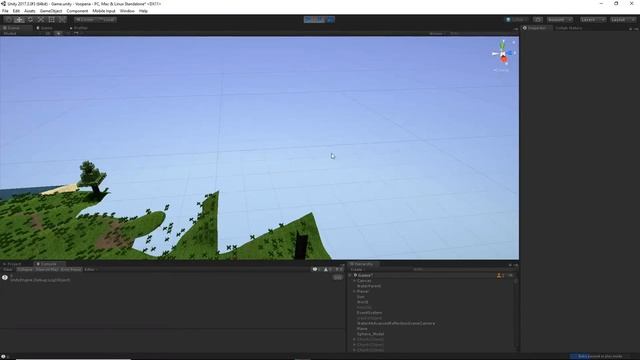Select World in Hierarchy
Image resolution: width=640 pixels, height=360 pixels.
362,302
